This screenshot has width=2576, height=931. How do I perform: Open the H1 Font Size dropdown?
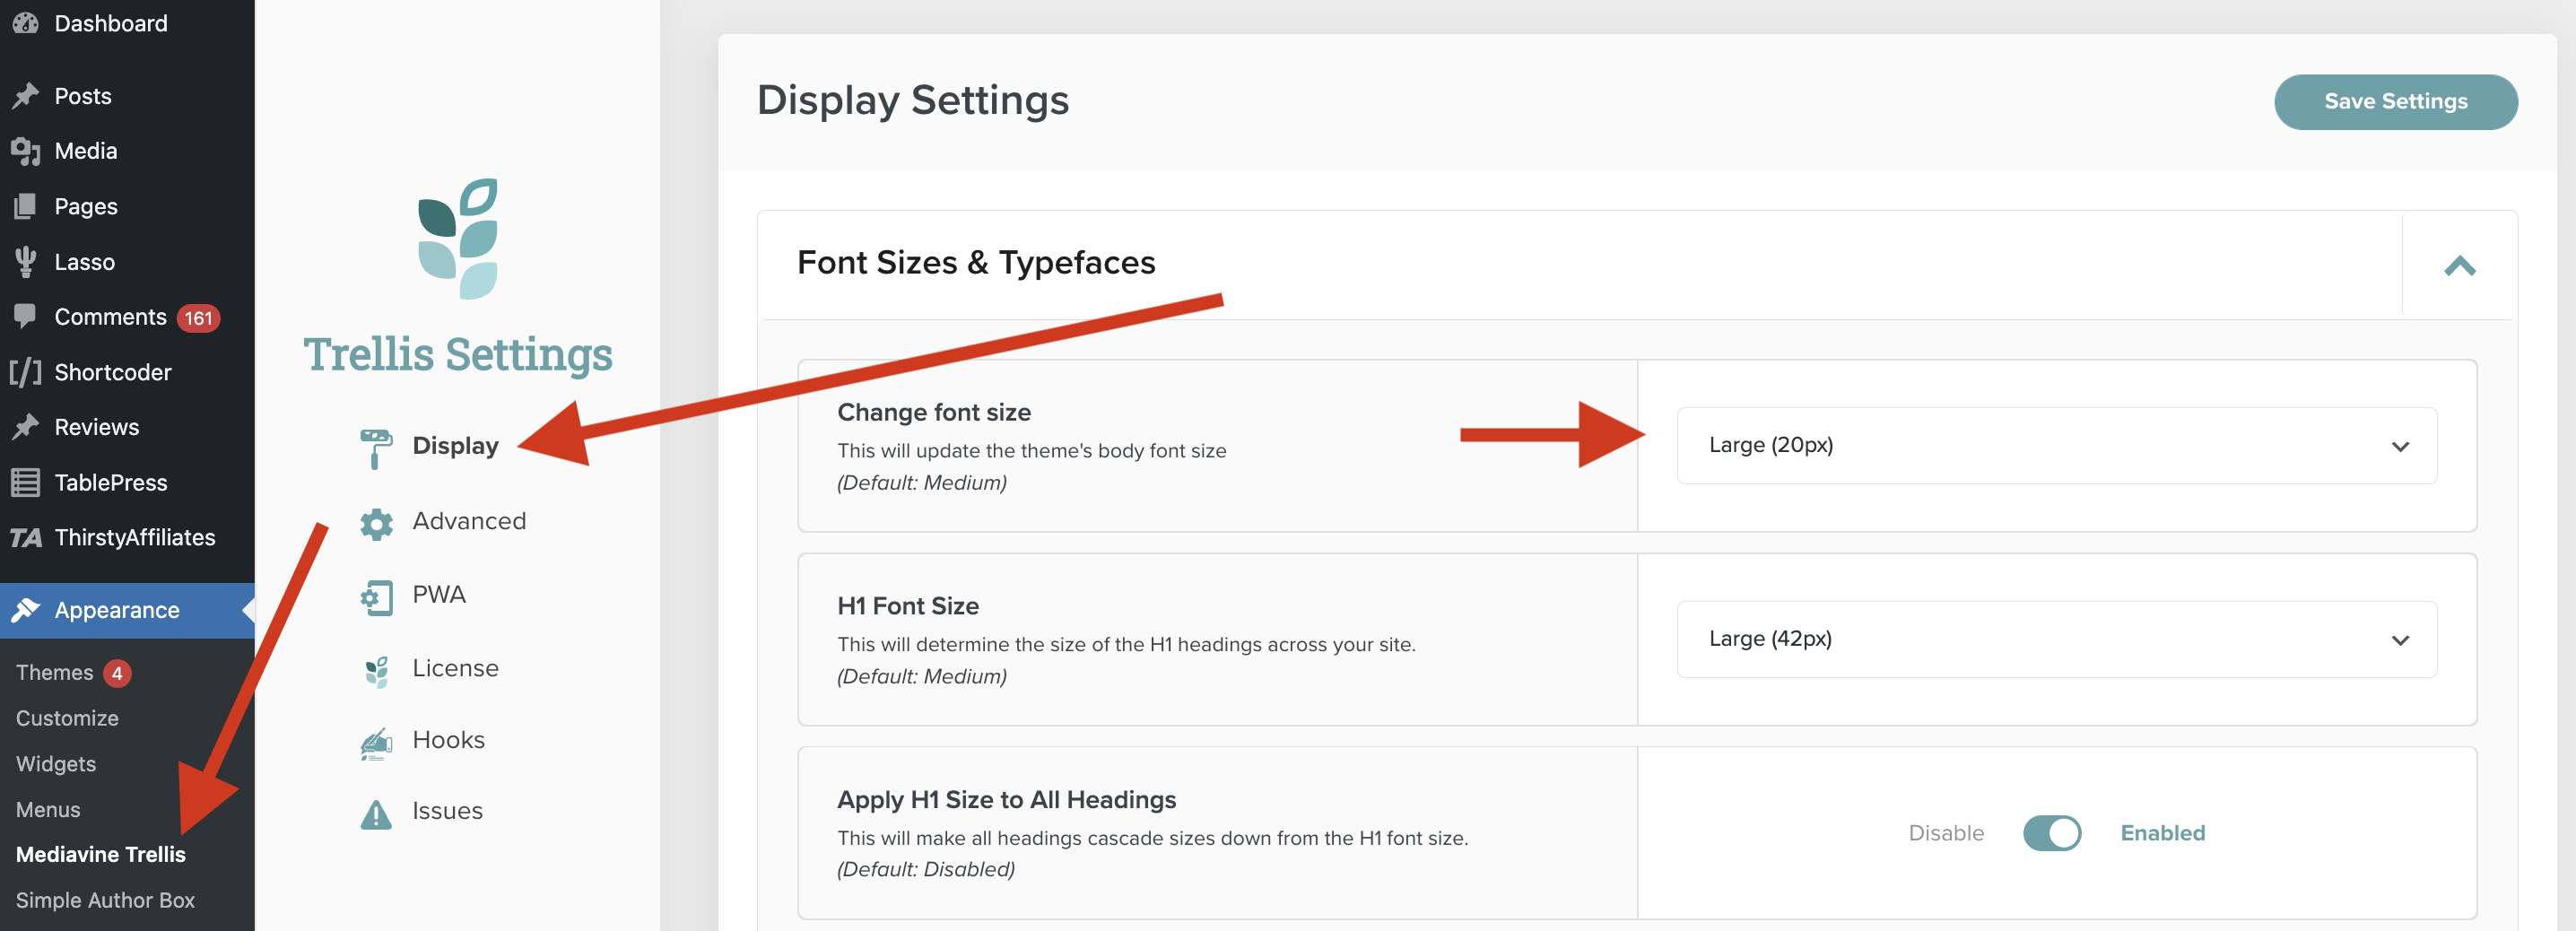2056,639
